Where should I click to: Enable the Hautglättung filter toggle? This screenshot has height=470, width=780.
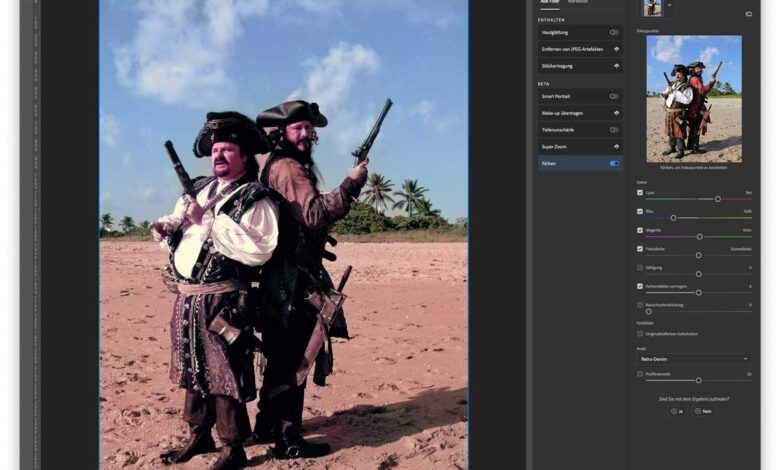(x=614, y=33)
